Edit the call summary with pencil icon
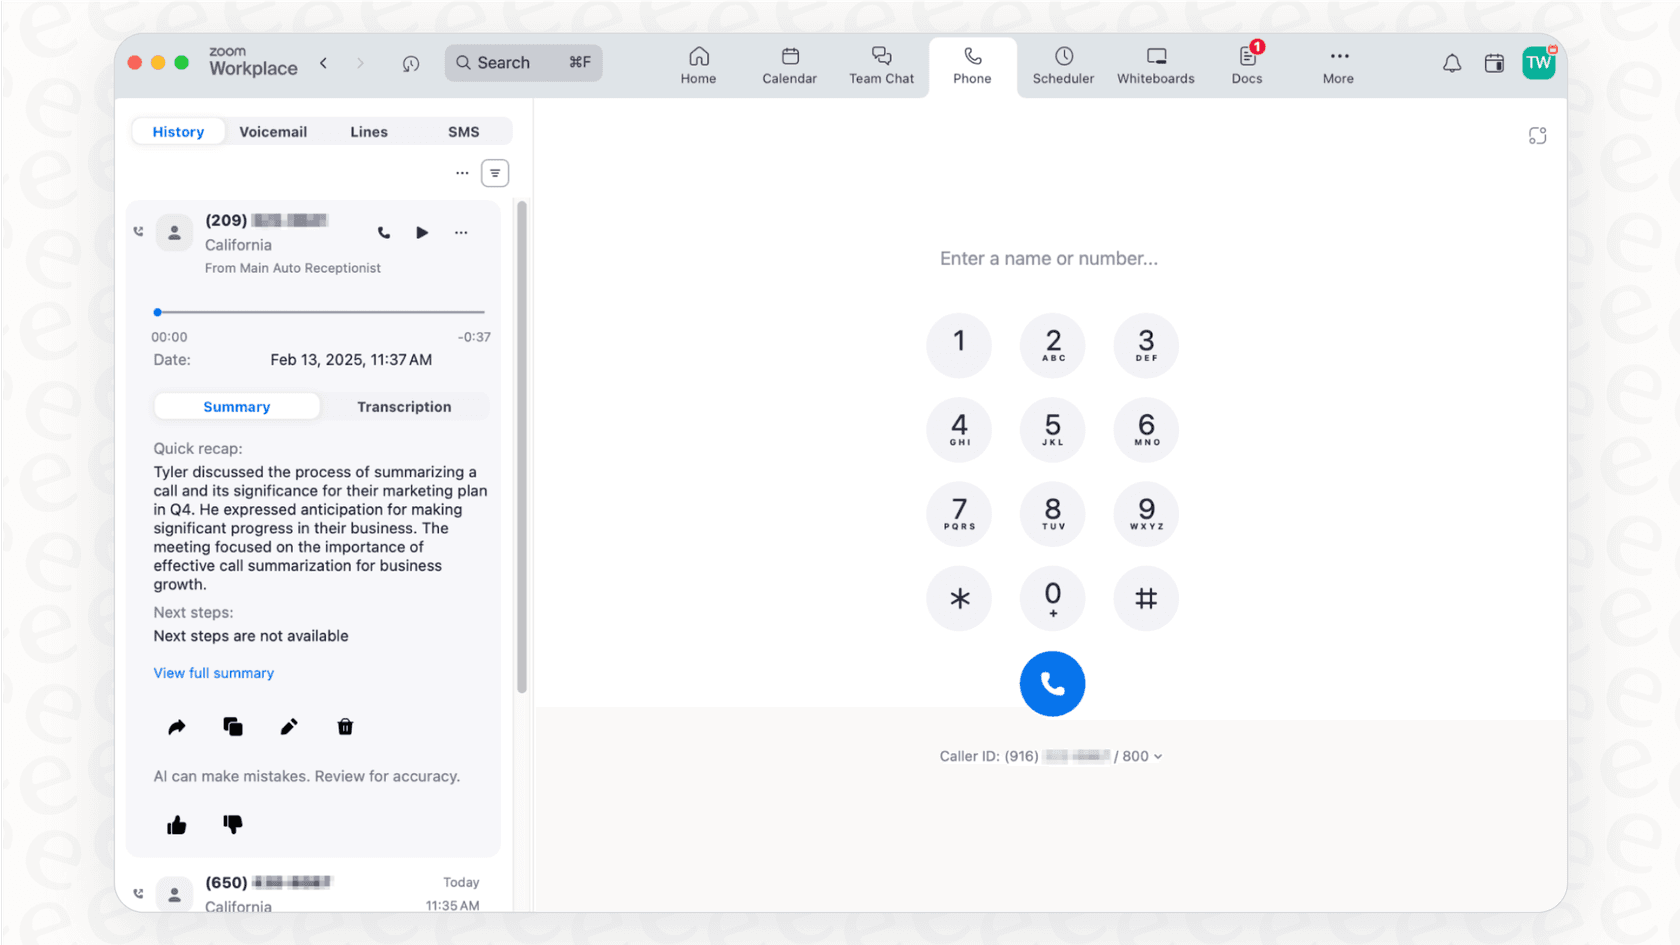The image size is (1680, 945). pos(289,727)
